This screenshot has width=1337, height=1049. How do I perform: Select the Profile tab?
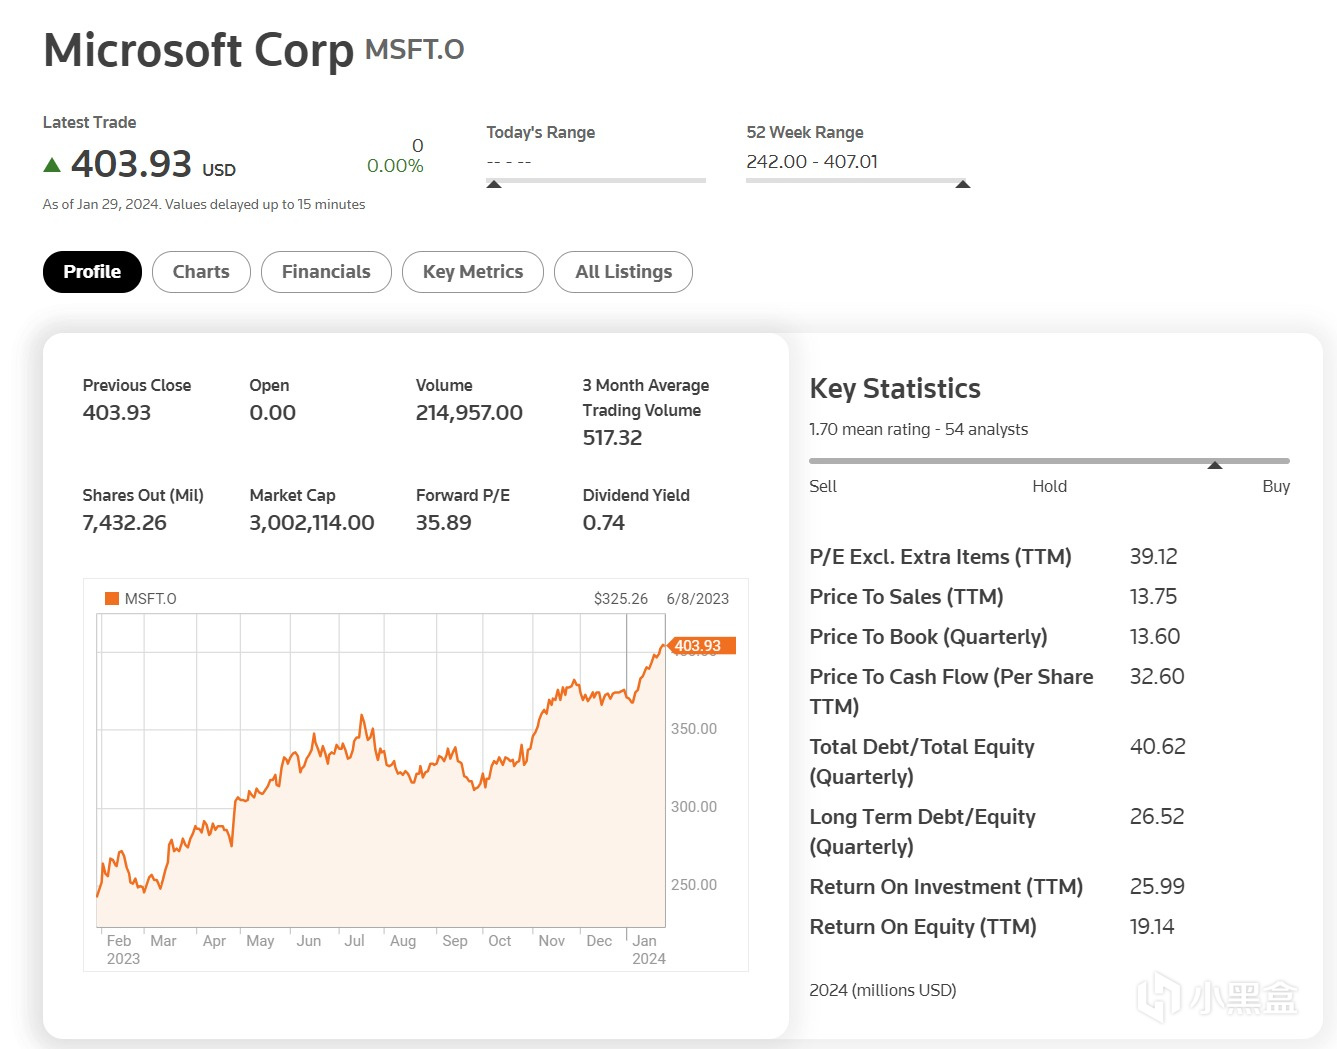pyautogui.click(x=92, y=272)
